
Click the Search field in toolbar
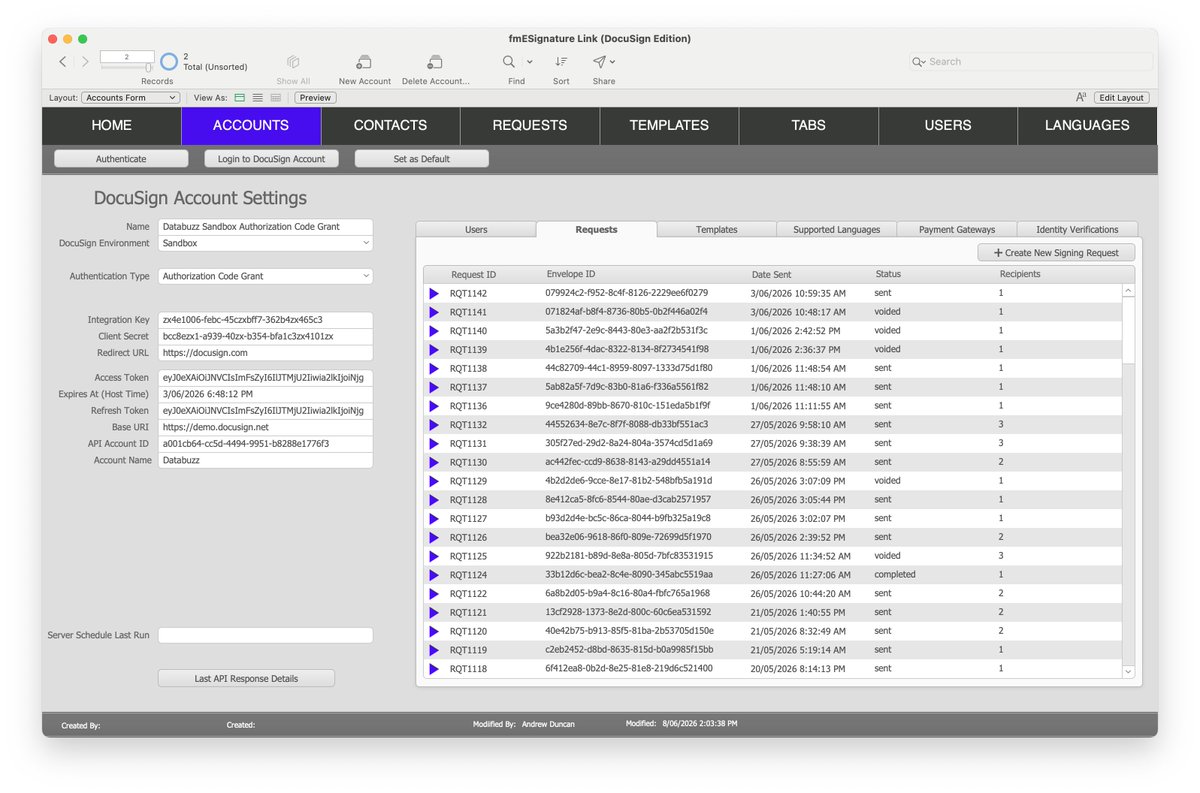(x=1030, y=62)
